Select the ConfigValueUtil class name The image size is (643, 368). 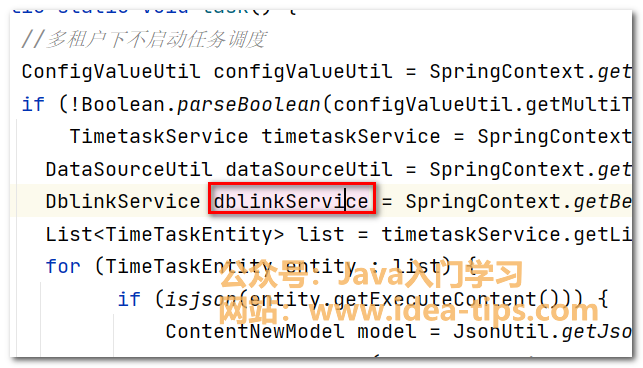(111, 71)
